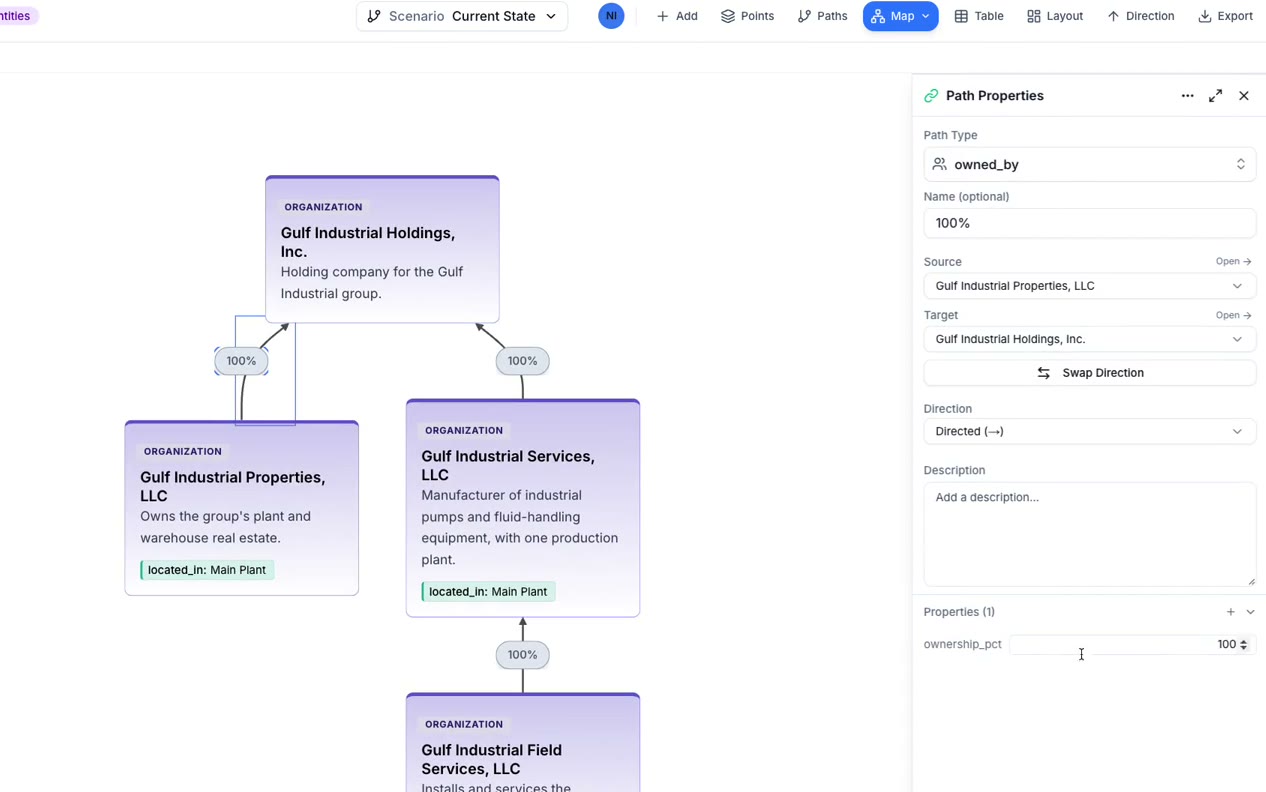Screen dimensions: 1266x792
Task: Click the Description text area
Action: tap(1089, 534)
